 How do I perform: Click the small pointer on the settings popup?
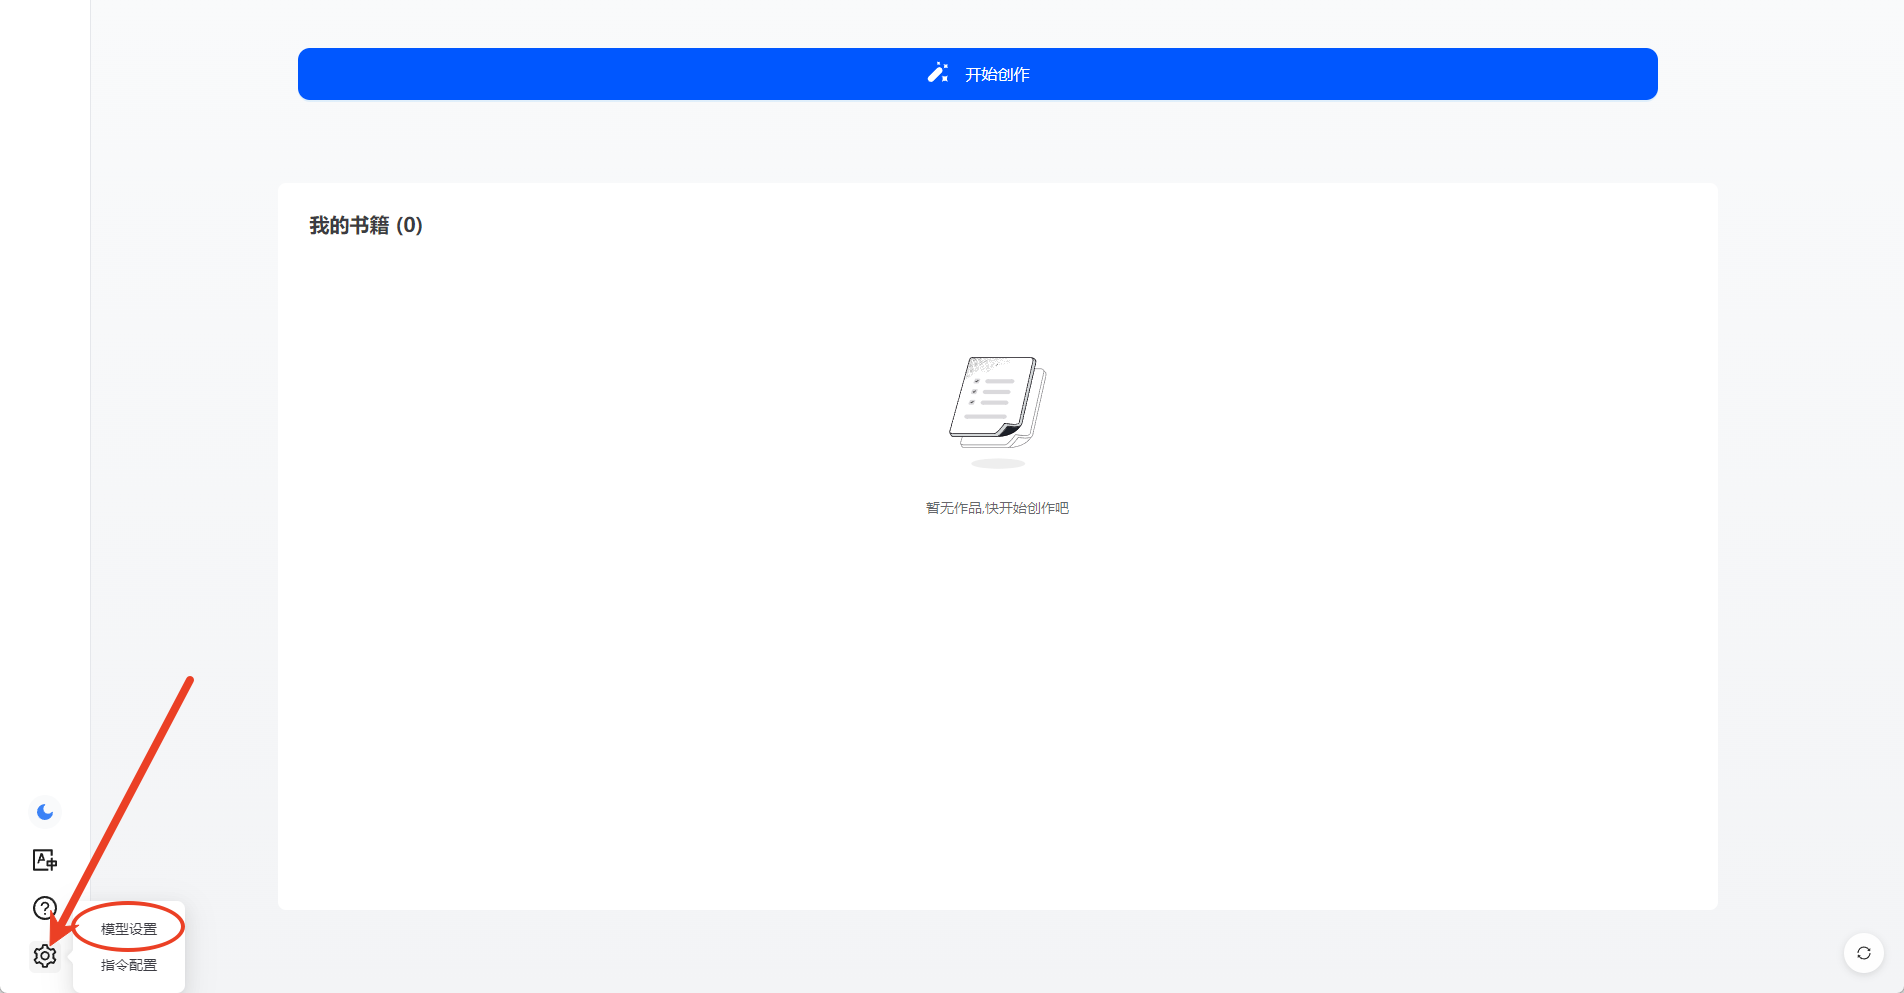click(x=71, y=956)
